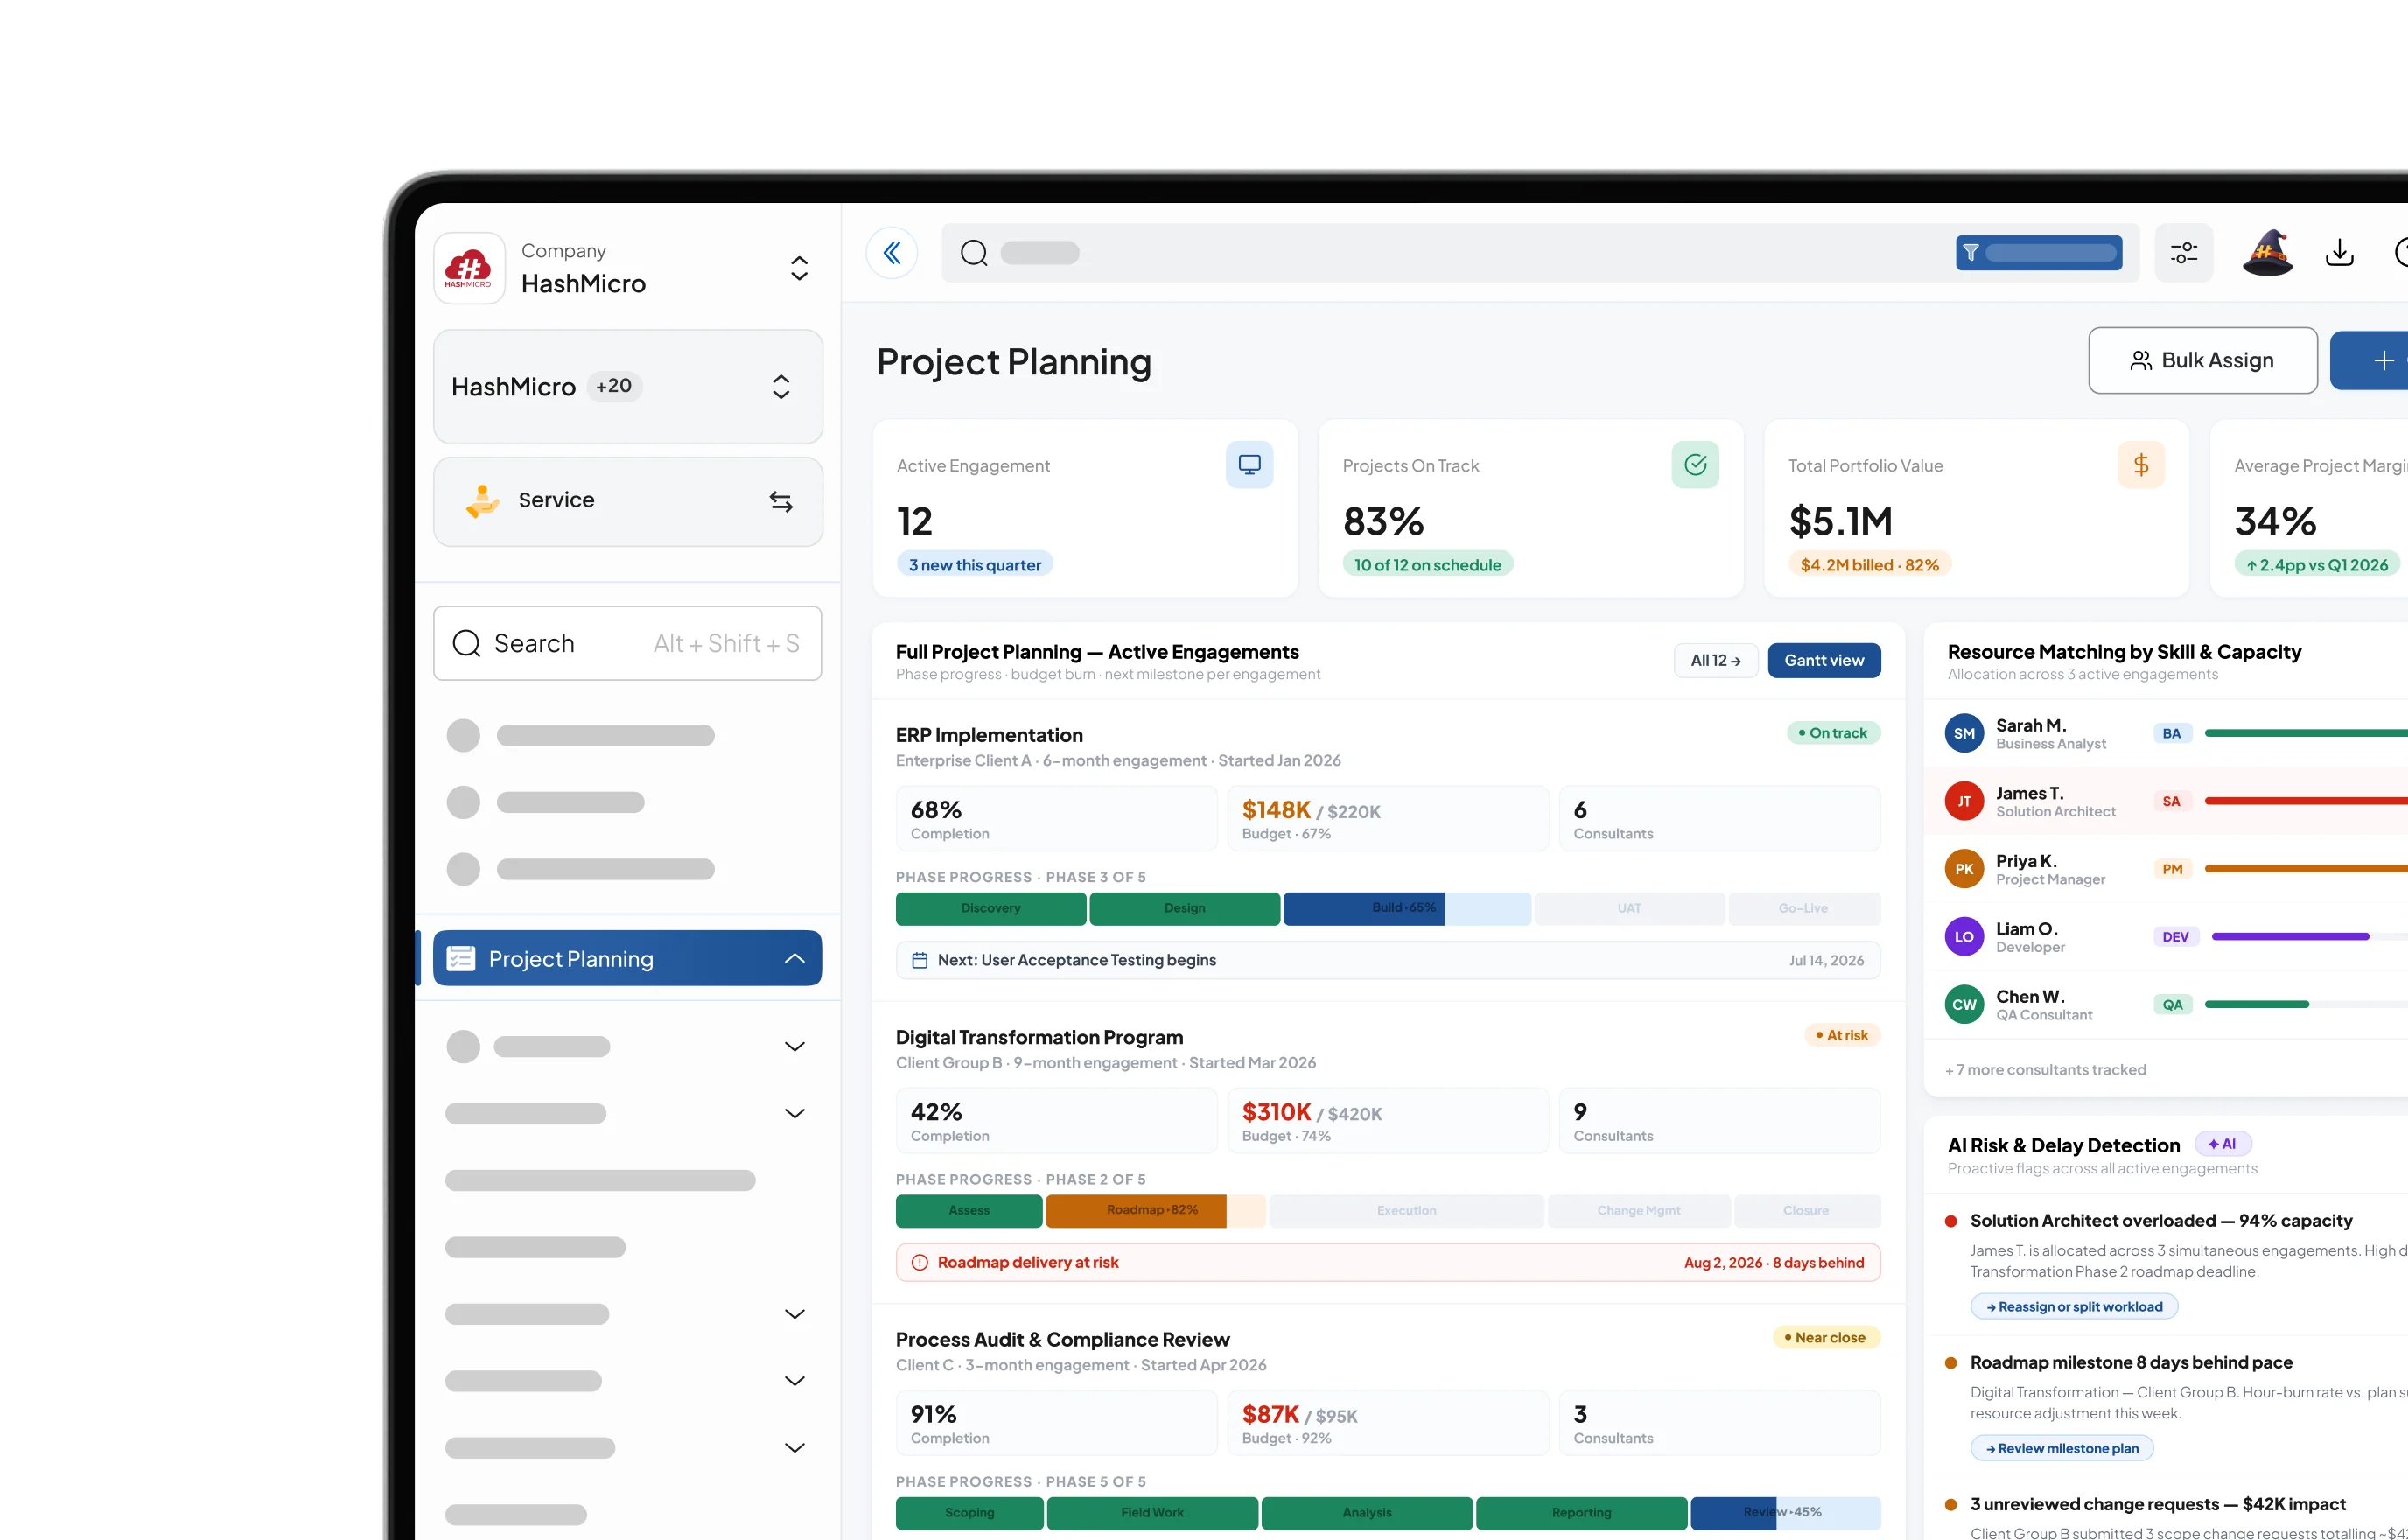Click the top search bar input
This screenshot has width=2408, height=1540.
[1540, 253]
